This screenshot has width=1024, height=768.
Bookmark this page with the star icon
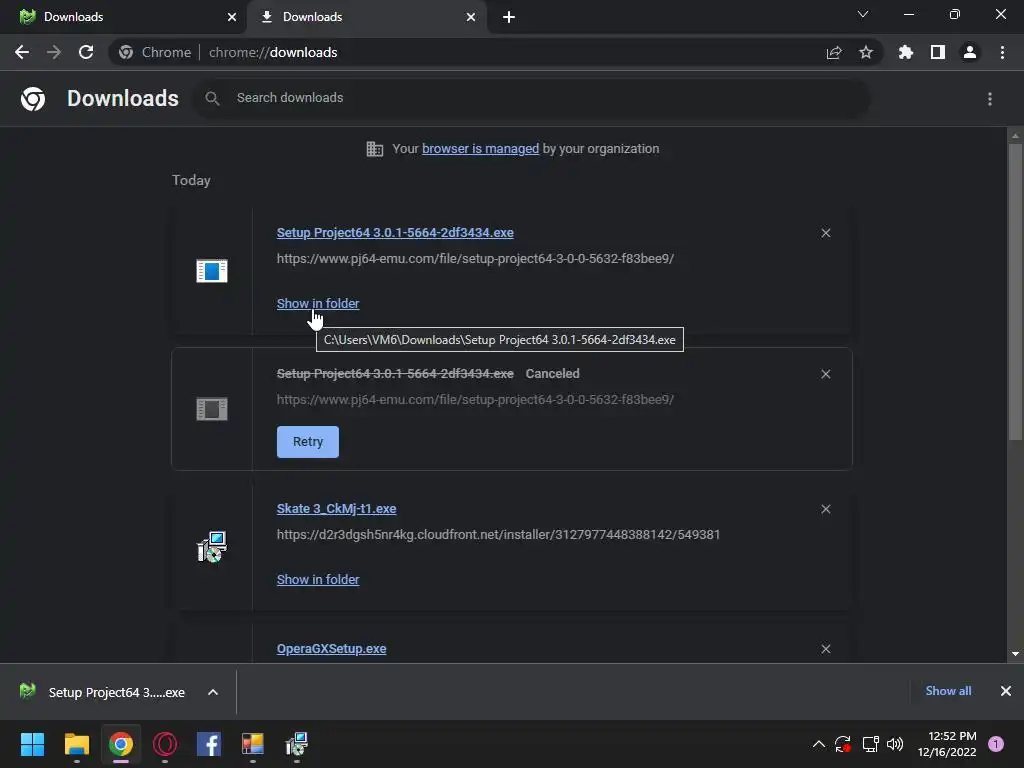pos(866,52)
